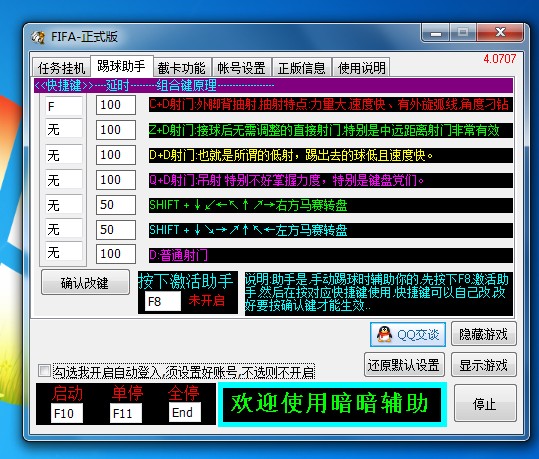This screenshot has height=459, width=539.
Task: Click the FIFA app icon in title bar
Action: pos(38,36)
